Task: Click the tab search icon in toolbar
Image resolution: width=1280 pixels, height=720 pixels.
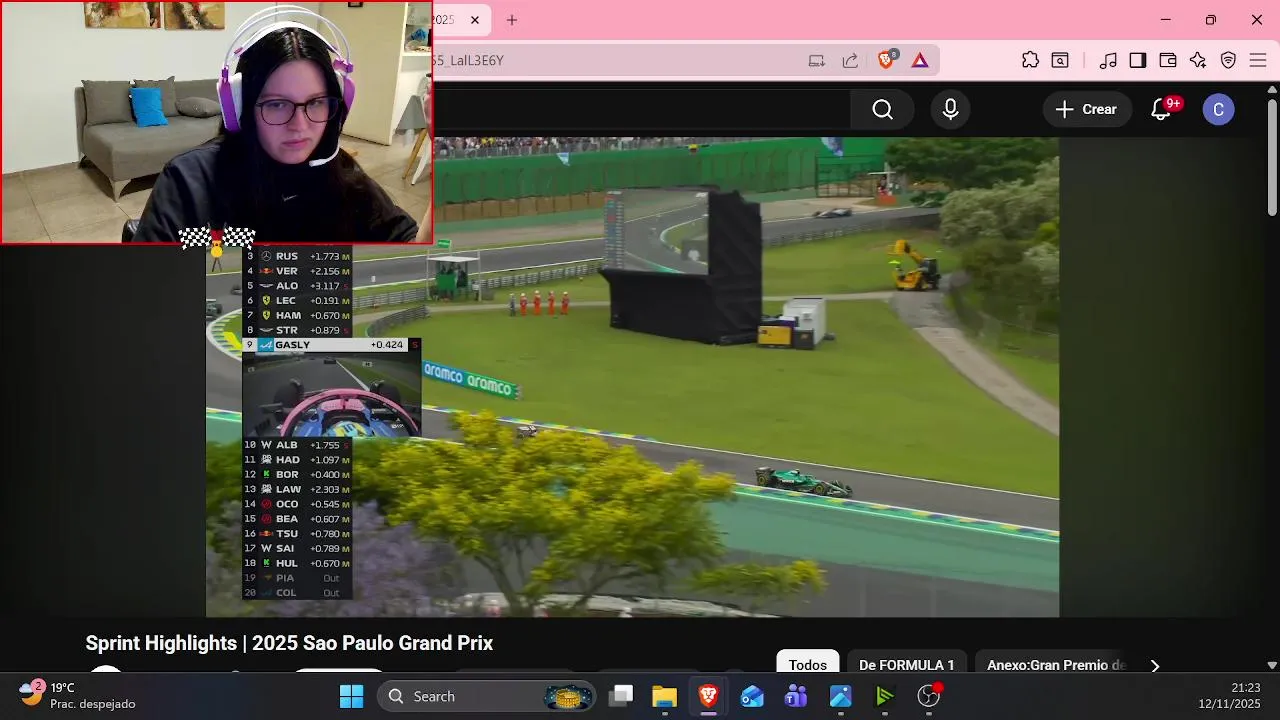Action: tap(1060, 60)
